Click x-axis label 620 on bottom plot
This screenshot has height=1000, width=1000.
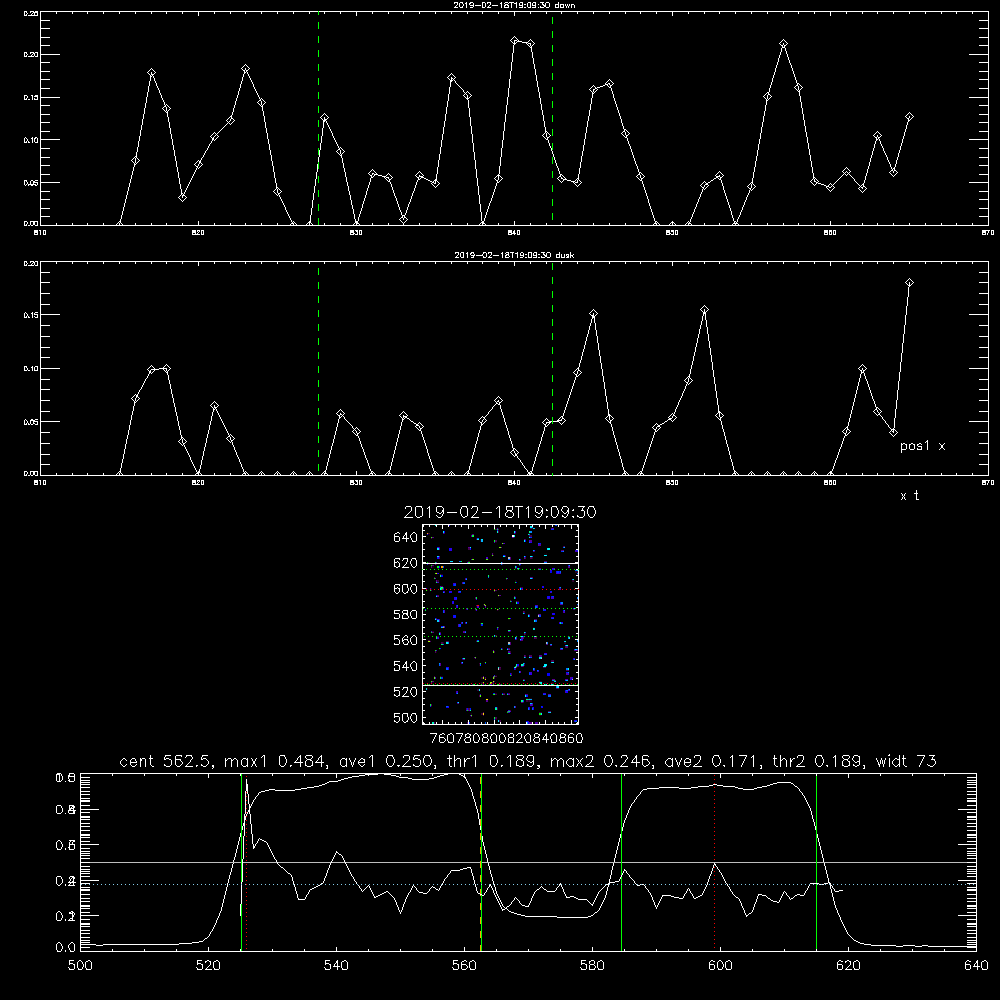849,966
